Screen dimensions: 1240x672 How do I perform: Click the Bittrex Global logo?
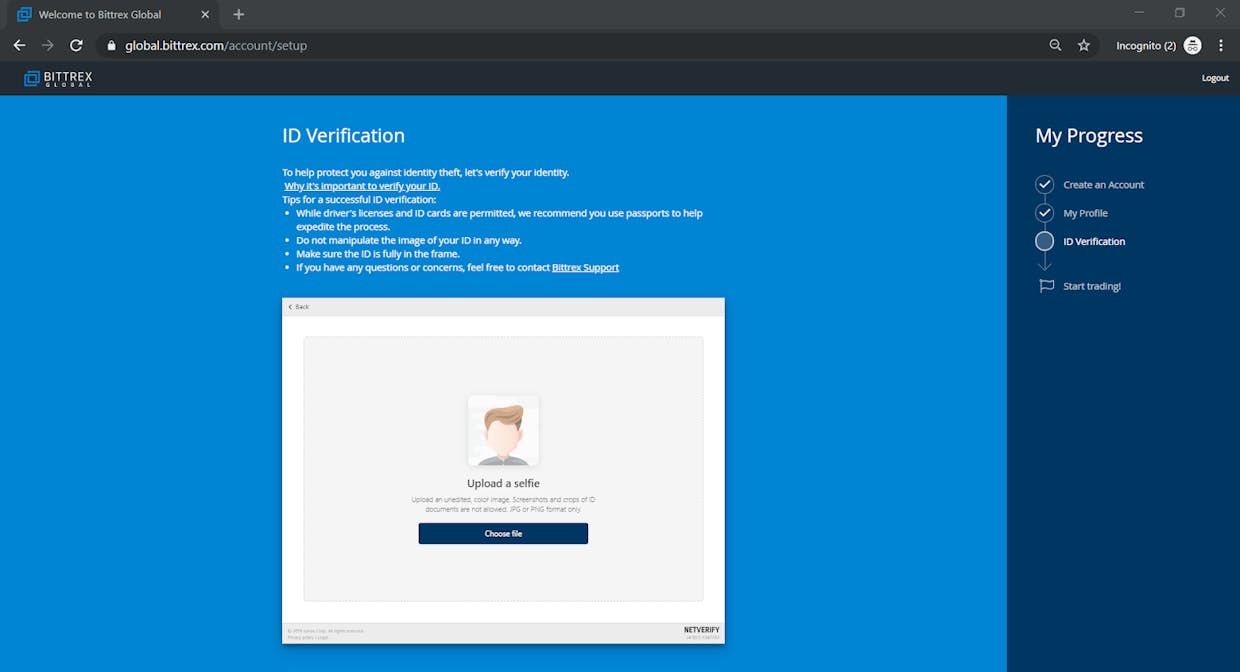(x=58, y=78)
